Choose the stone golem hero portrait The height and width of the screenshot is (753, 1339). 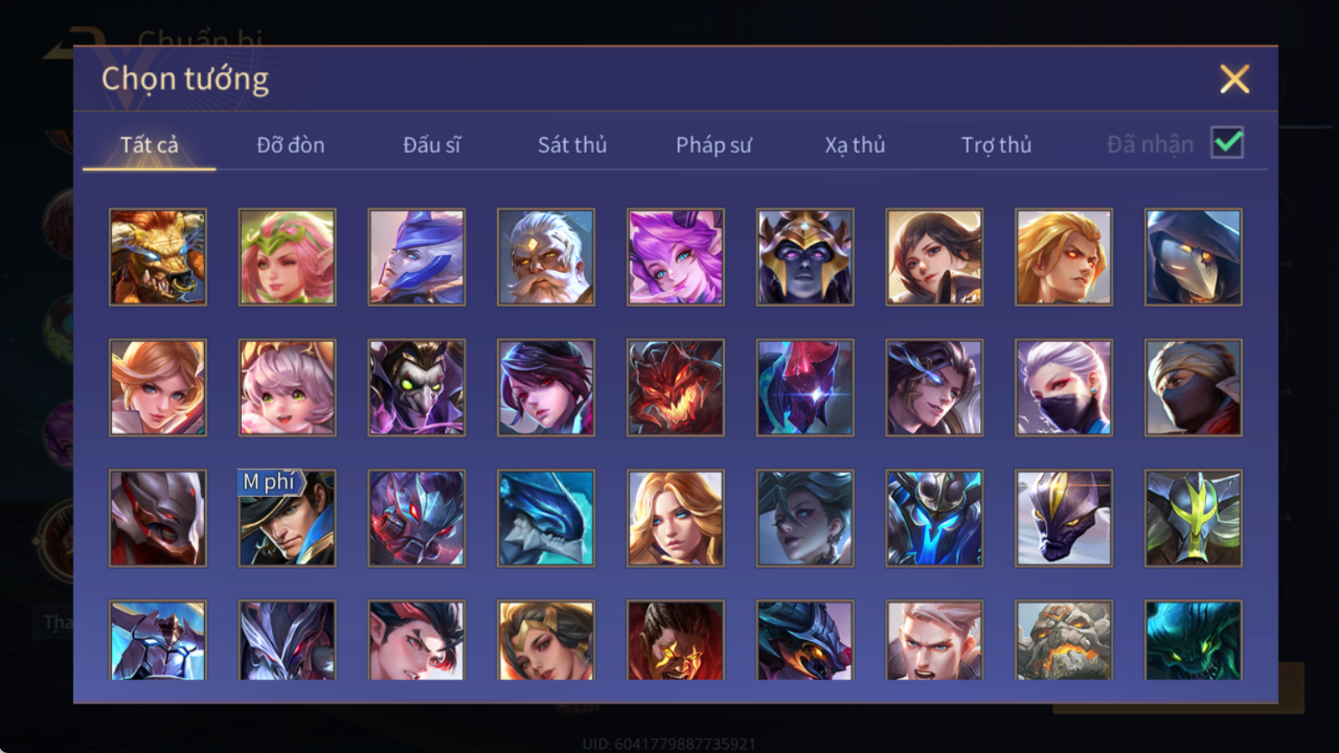coord(1064,640)
